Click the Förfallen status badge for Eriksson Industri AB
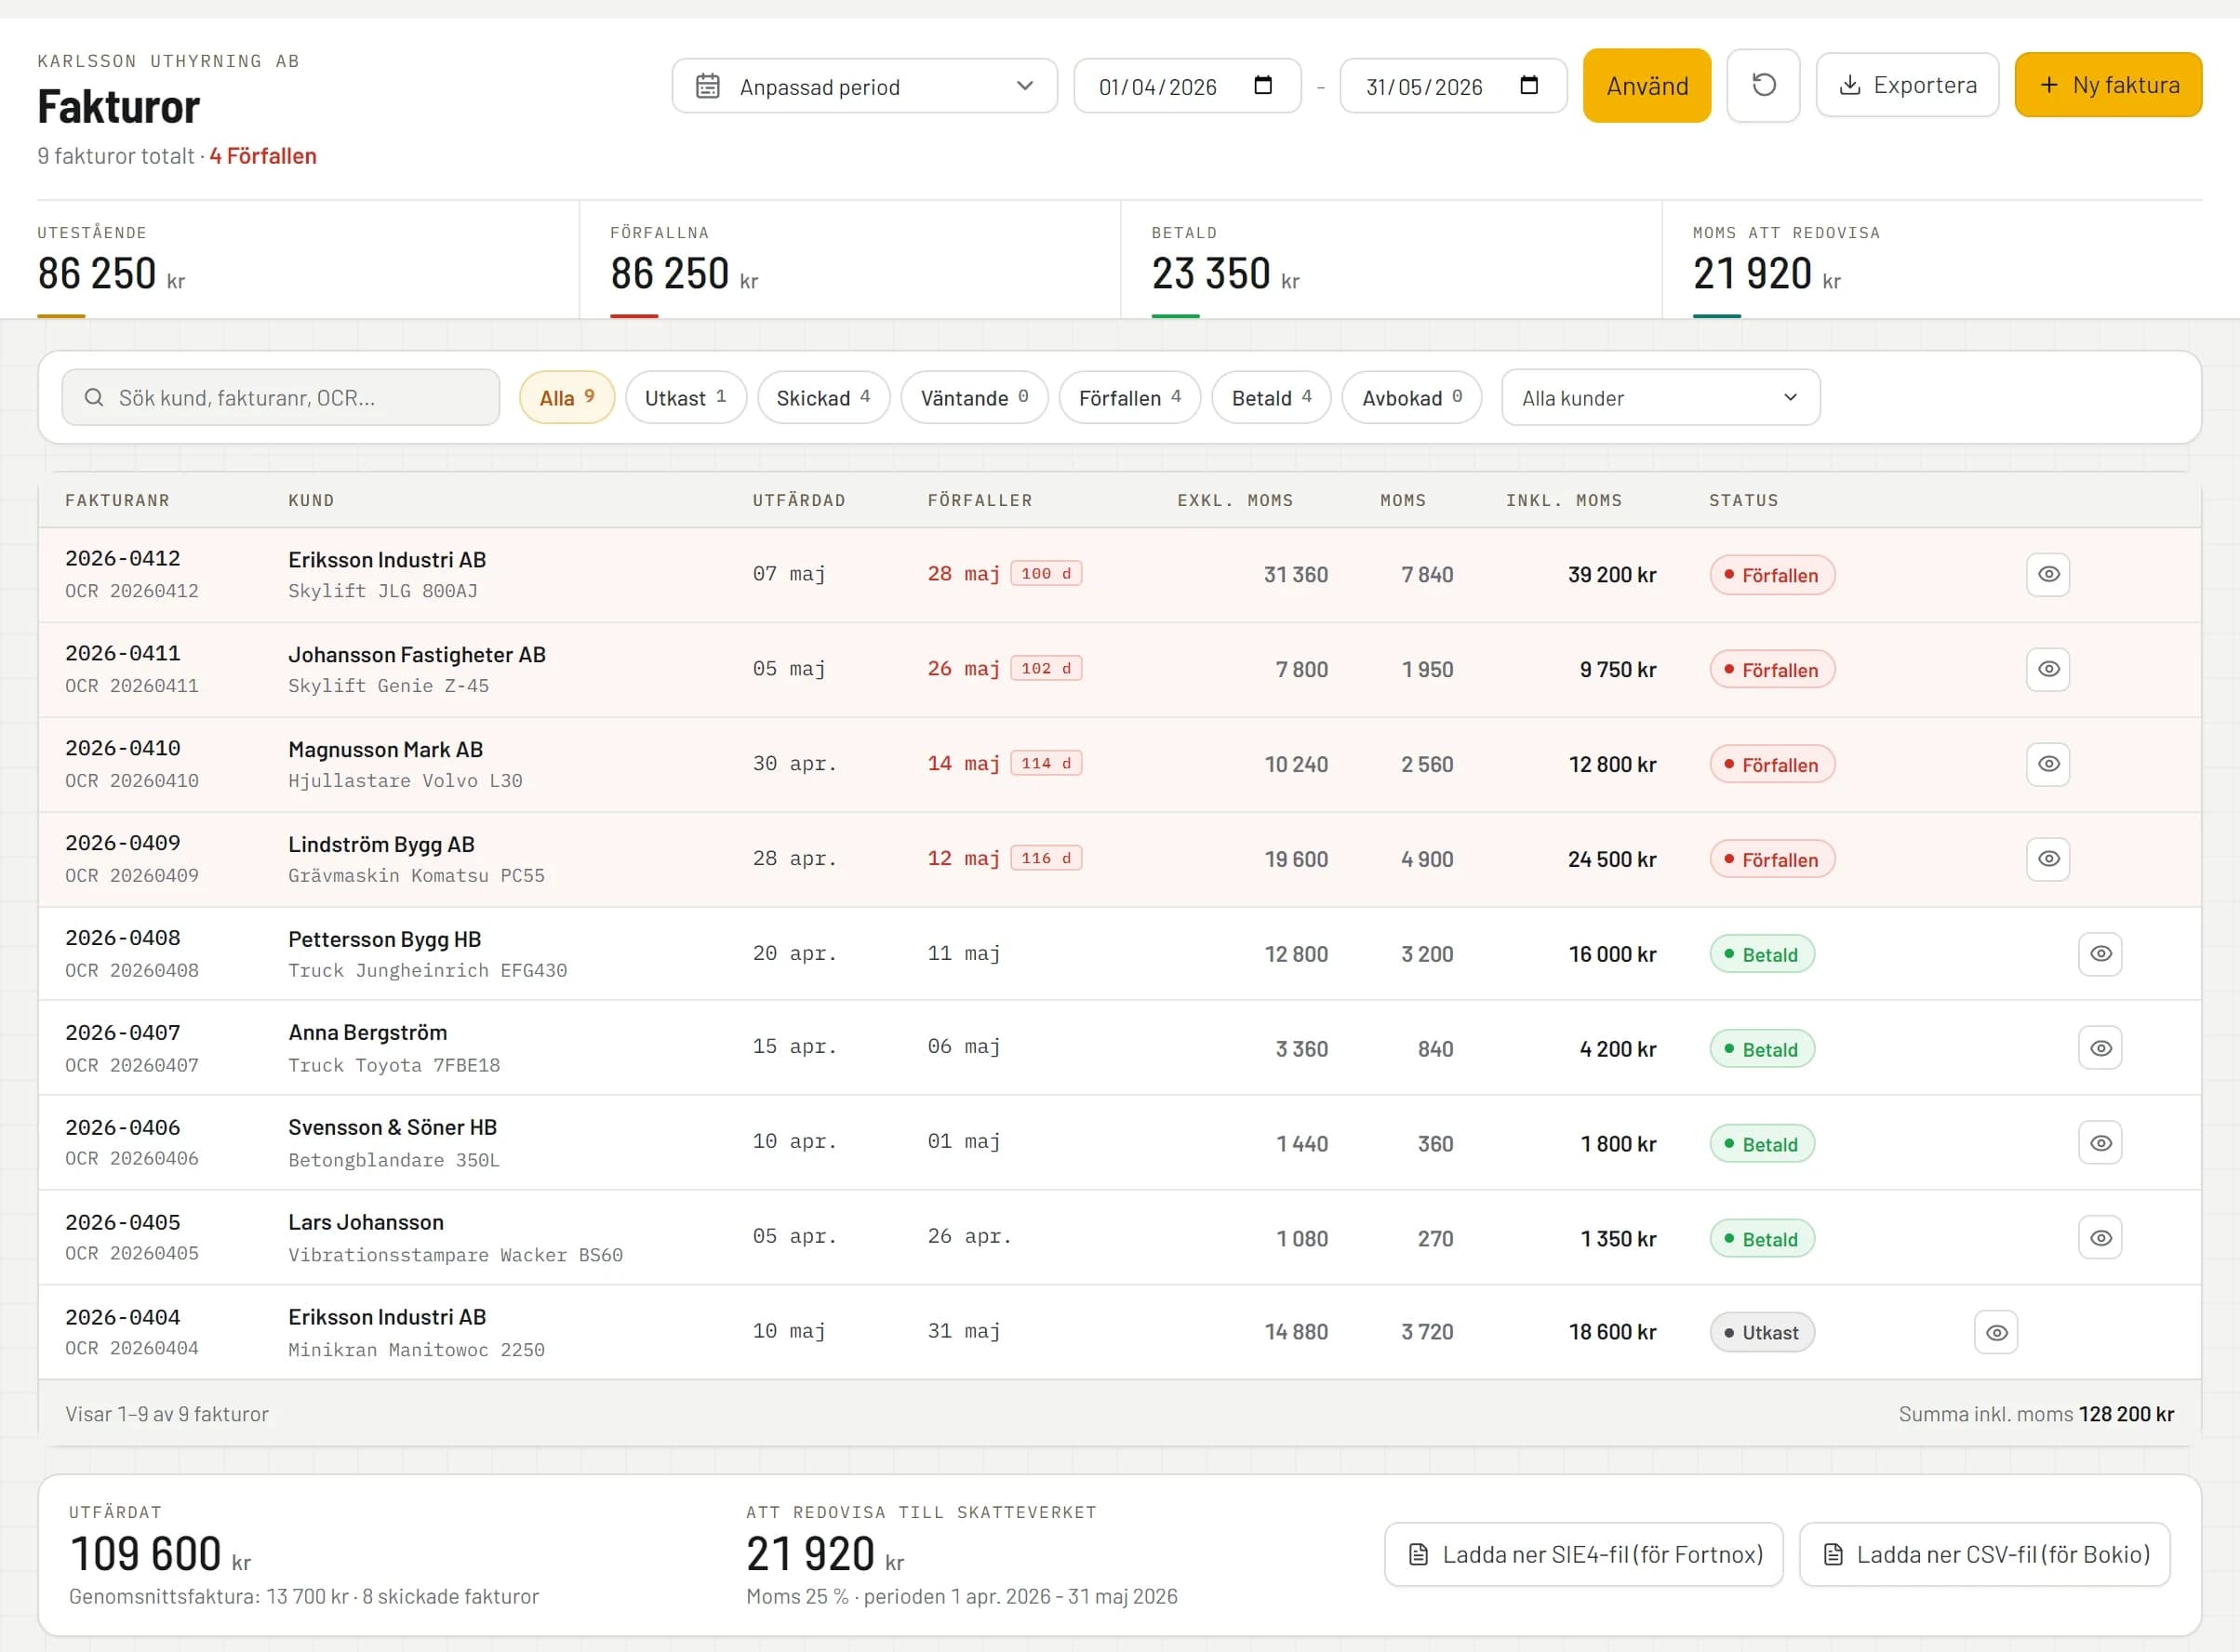This screenshot has height=1652, width=2240. [1772, 575]
